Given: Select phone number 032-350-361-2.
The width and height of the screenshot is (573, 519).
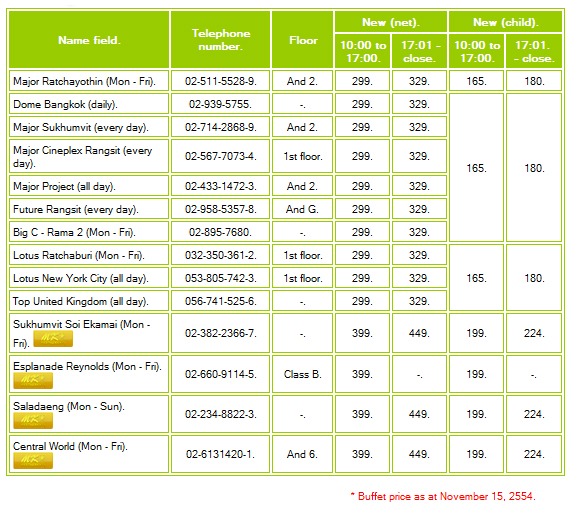Looking at the screenshot, I should [x=221, y=255].
